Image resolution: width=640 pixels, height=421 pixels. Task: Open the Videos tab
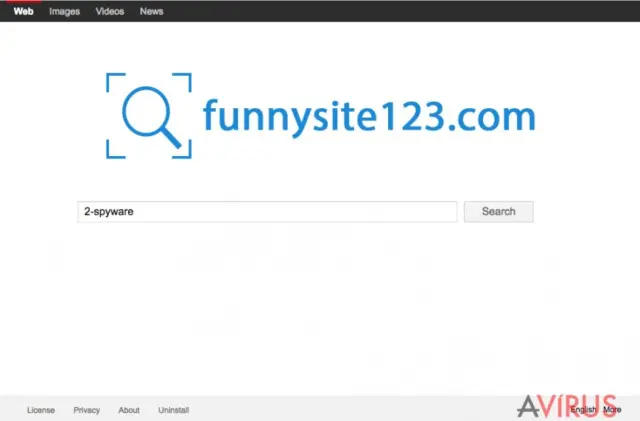pos(110,11)
